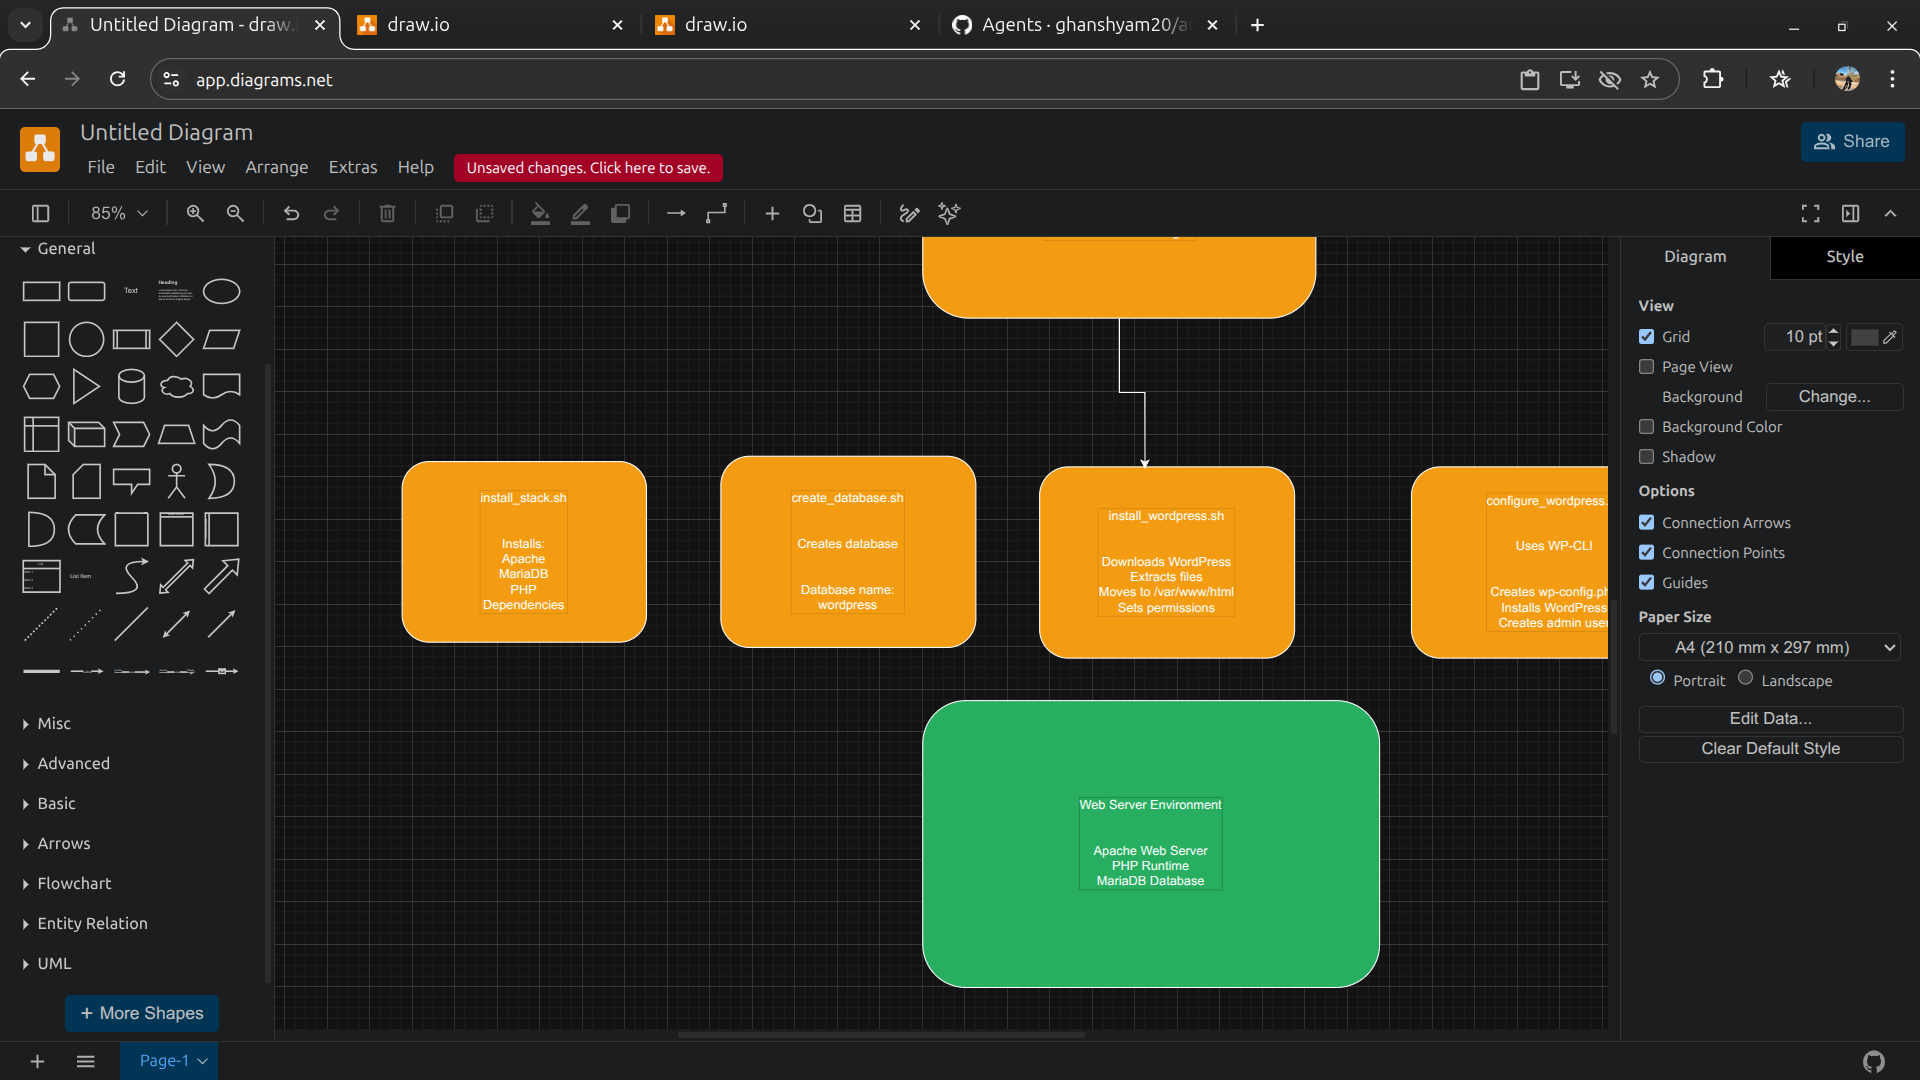The image size is (1920, 1080).
Task: Open the Insert plus icon
Action: point(772,213)
